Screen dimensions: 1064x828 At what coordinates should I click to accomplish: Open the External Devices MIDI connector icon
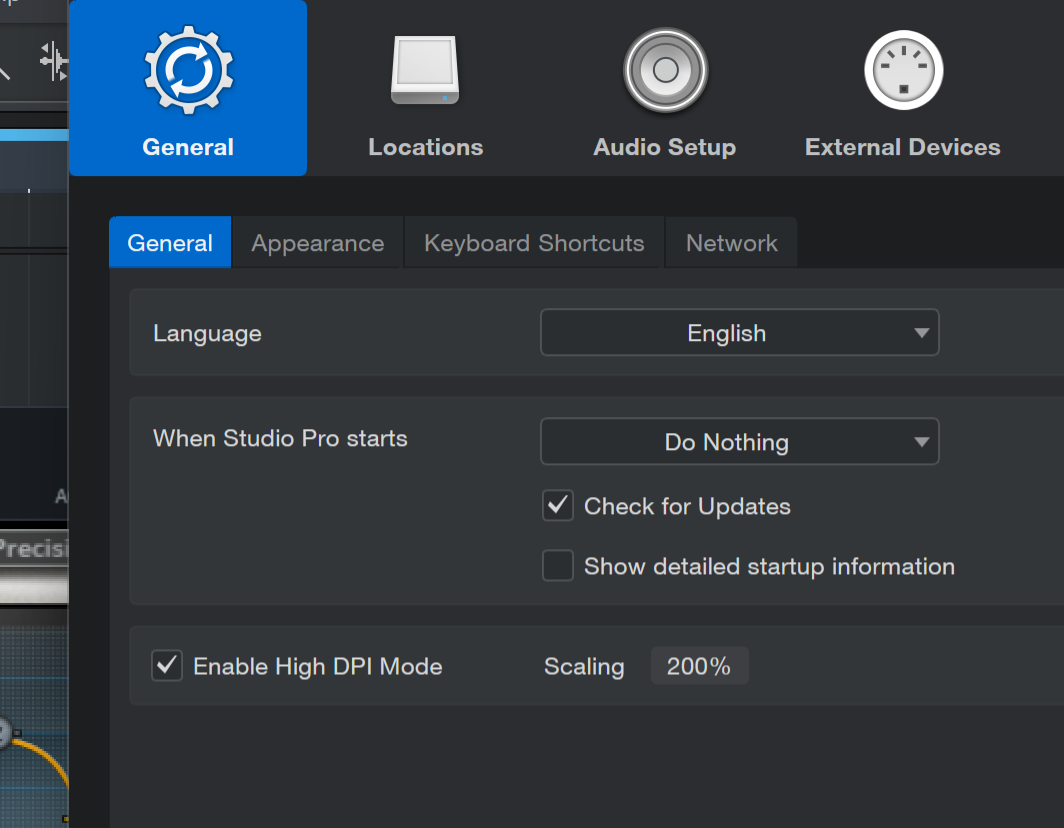pos(903,70)
